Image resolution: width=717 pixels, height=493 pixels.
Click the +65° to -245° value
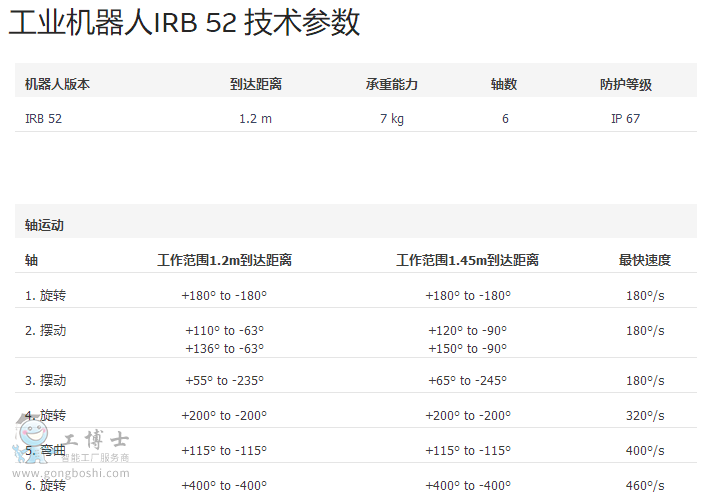467,380
